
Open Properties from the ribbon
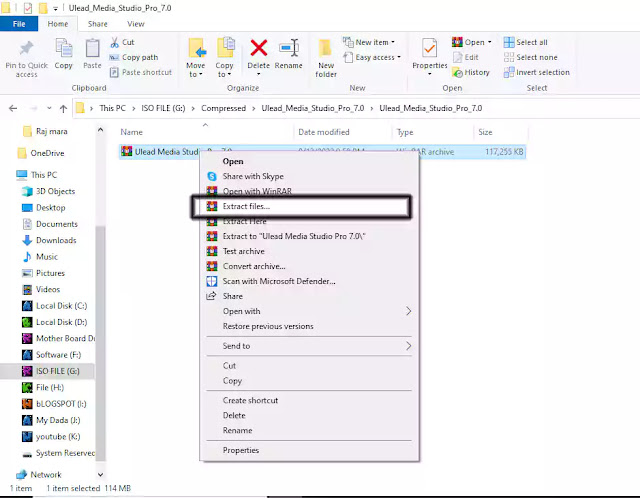pos(429,58)
